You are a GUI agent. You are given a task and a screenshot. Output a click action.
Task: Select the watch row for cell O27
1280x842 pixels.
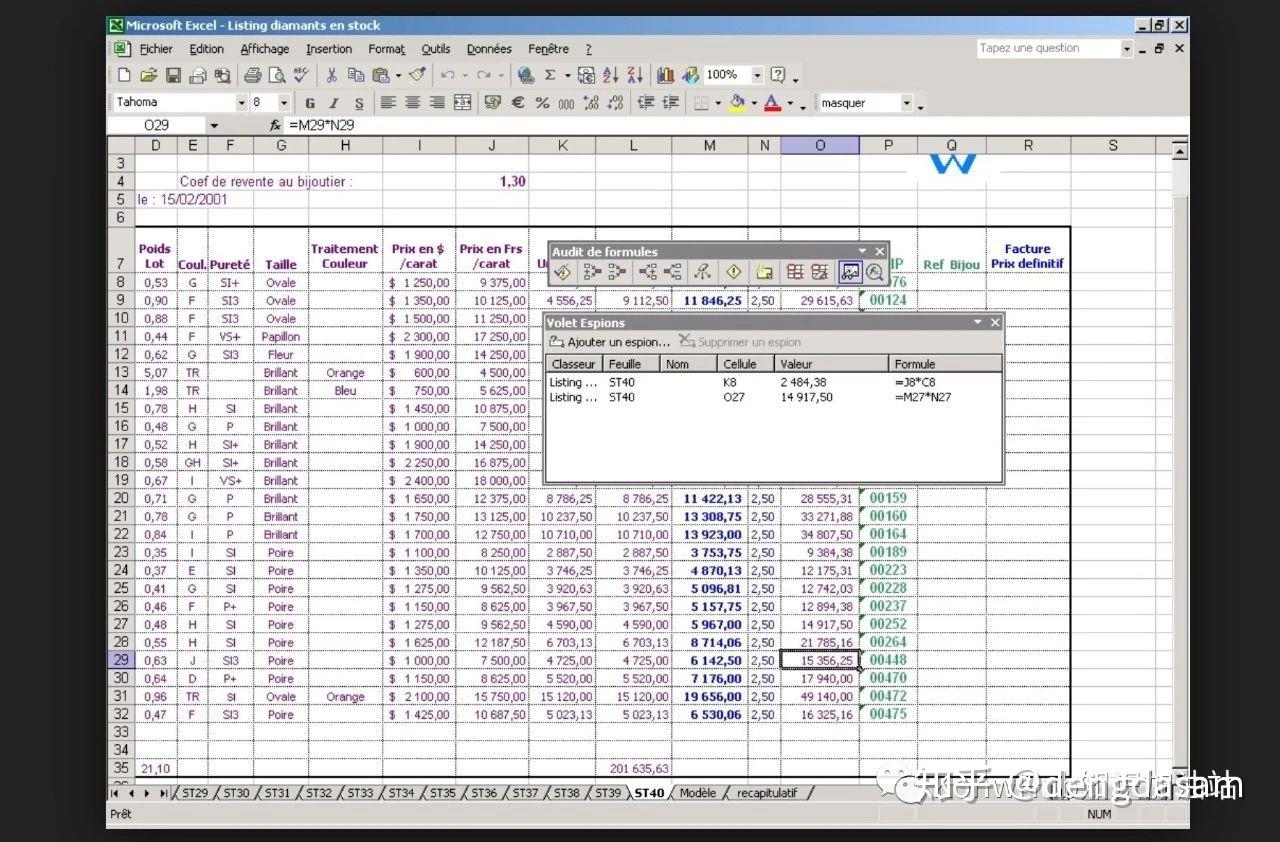pyautogui.click(x=774, y=397)
